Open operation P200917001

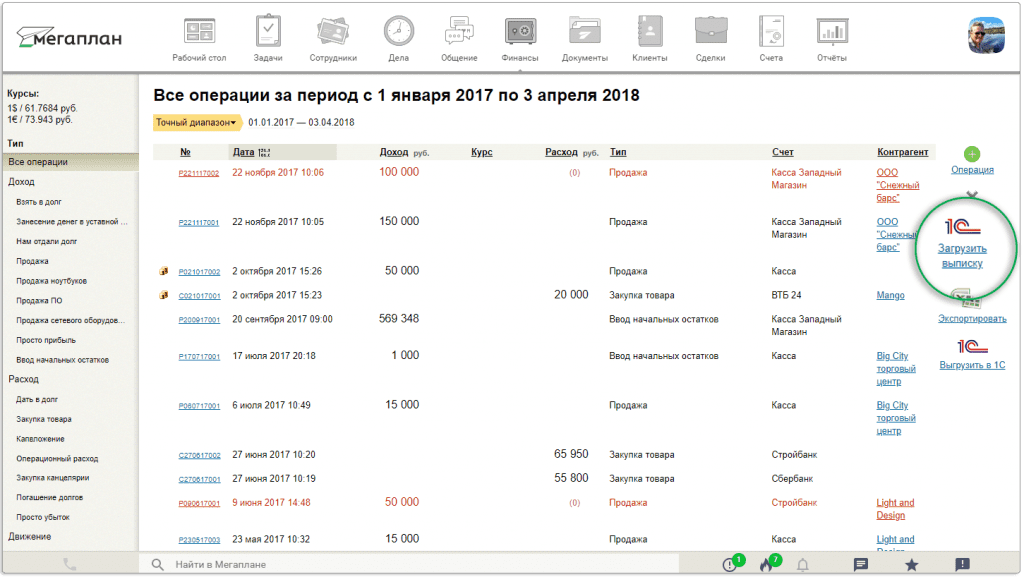click(199, 320)
